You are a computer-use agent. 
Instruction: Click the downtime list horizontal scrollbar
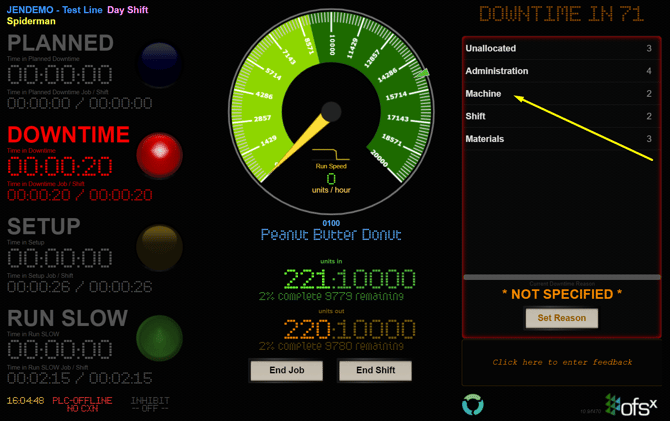pos(561,277)
